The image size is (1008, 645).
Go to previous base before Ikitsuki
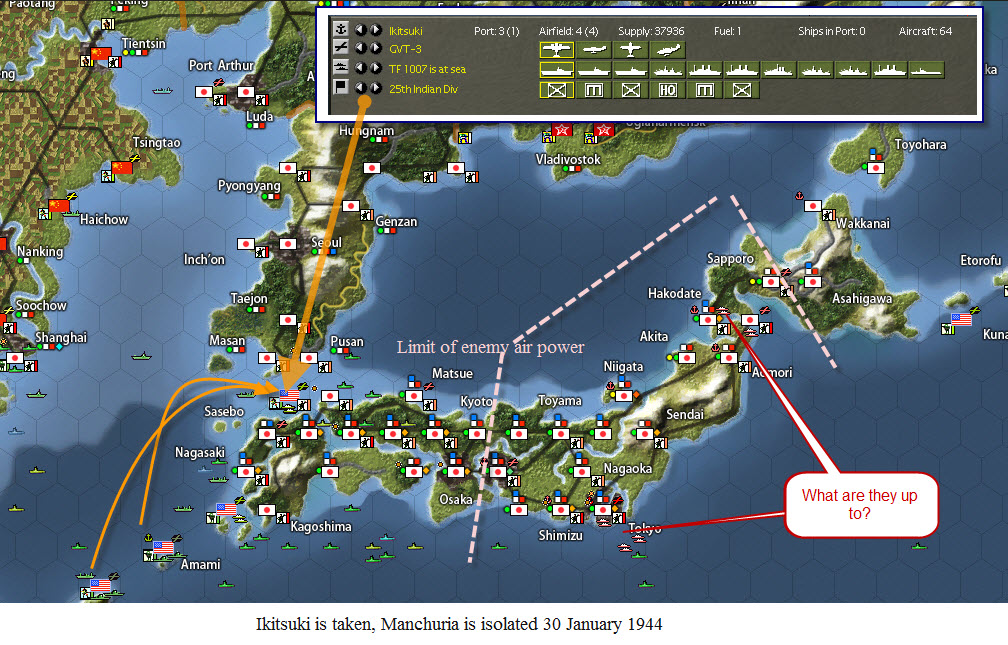361,30
